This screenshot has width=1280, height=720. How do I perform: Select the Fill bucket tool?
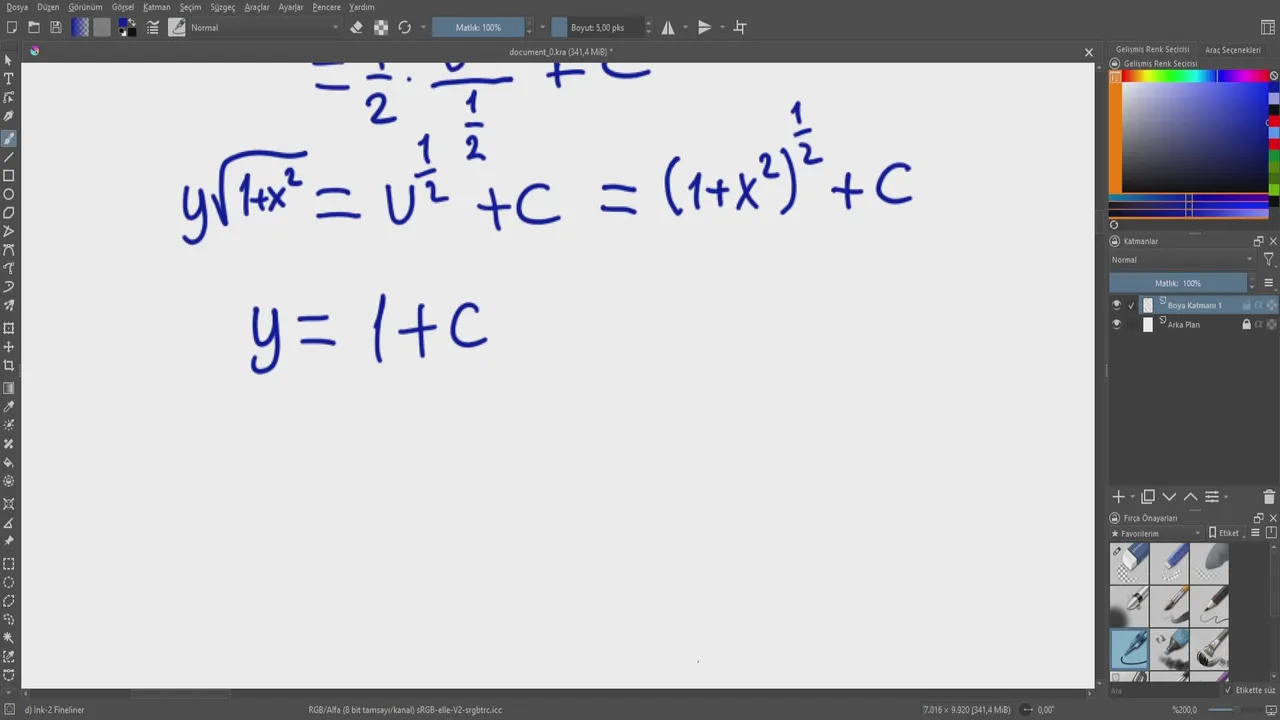pos(9,463)
